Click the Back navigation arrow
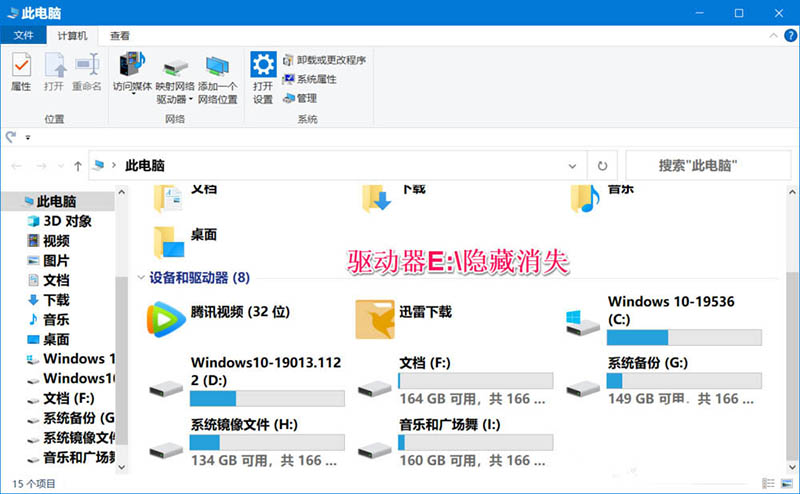Image resolution: width=800 pixels, height=494 pixels. pos(16,166)
